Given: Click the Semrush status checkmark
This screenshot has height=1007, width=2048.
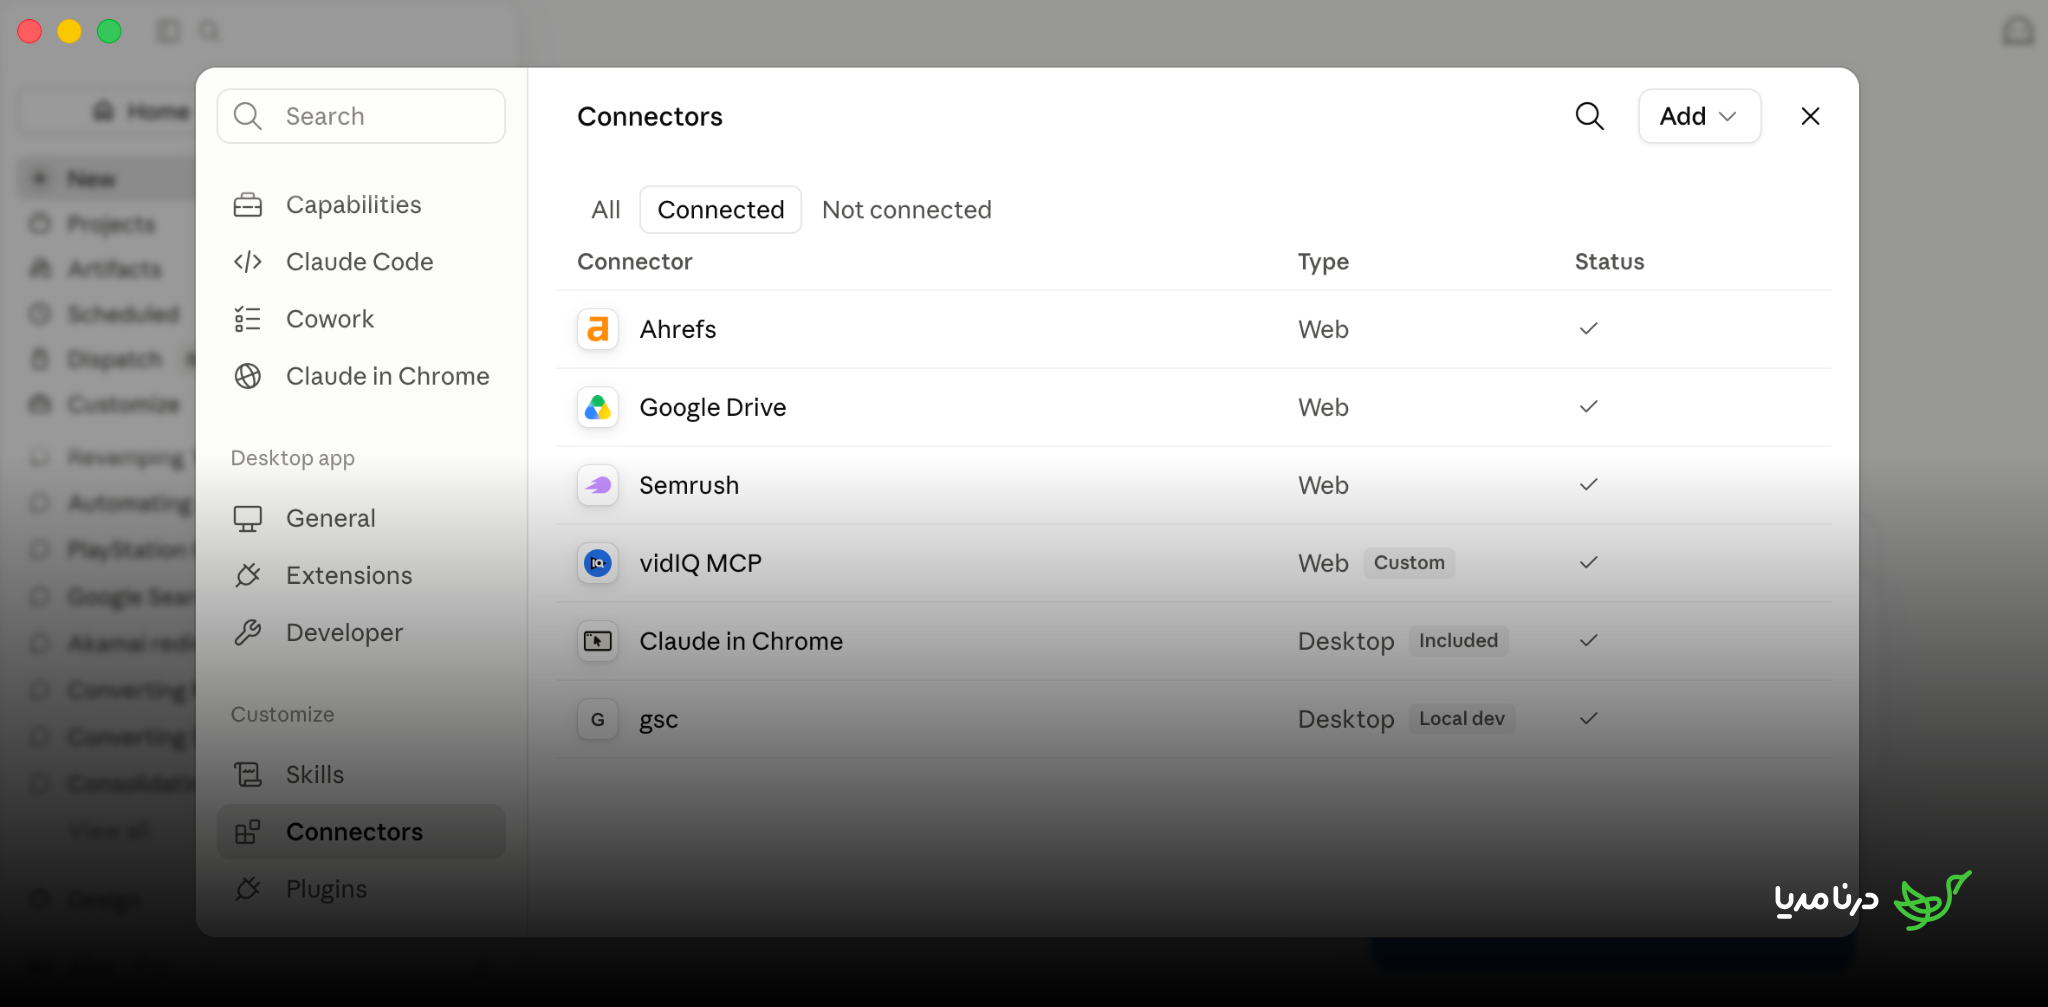Looking at the screenshot, I should [x=1589, y=485].
